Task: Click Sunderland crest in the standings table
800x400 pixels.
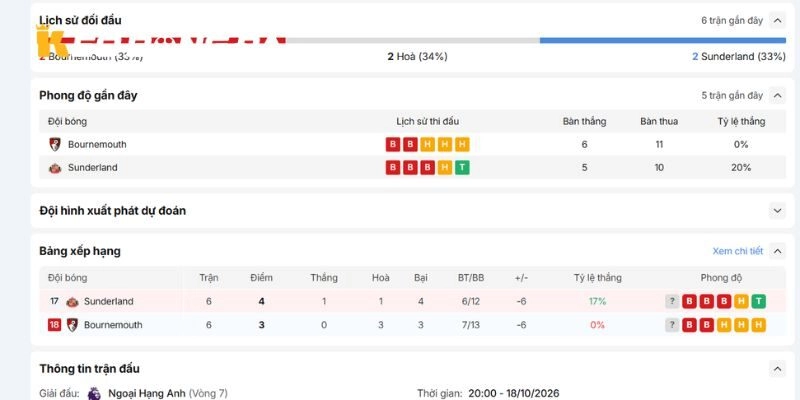Action: coord(72,302)
